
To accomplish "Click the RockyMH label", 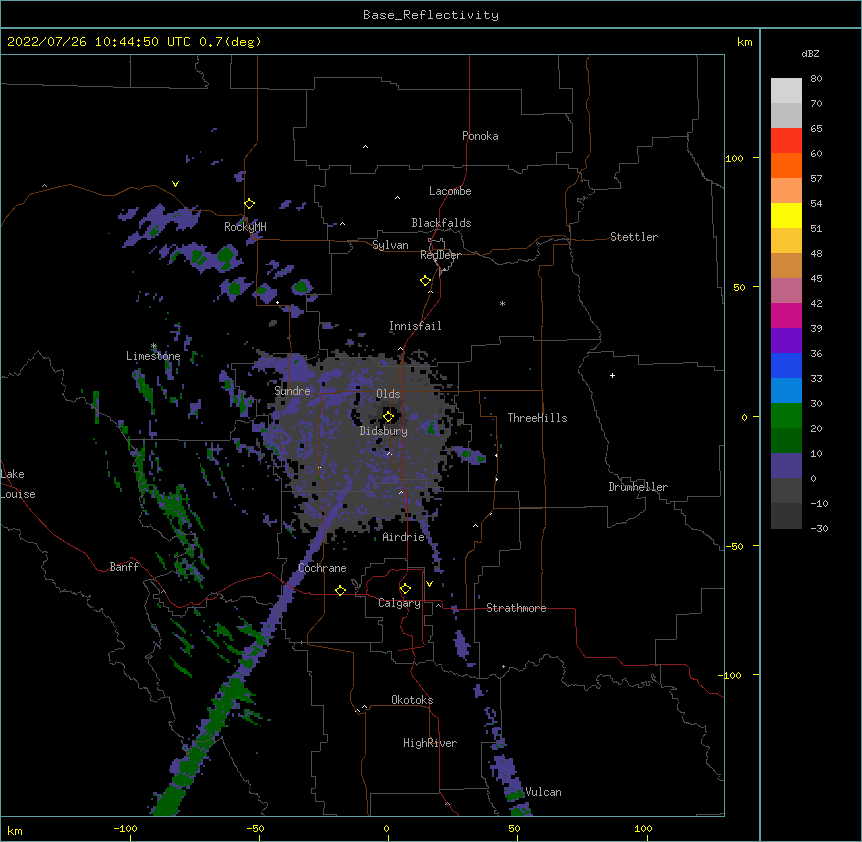I will pos(245,227).
